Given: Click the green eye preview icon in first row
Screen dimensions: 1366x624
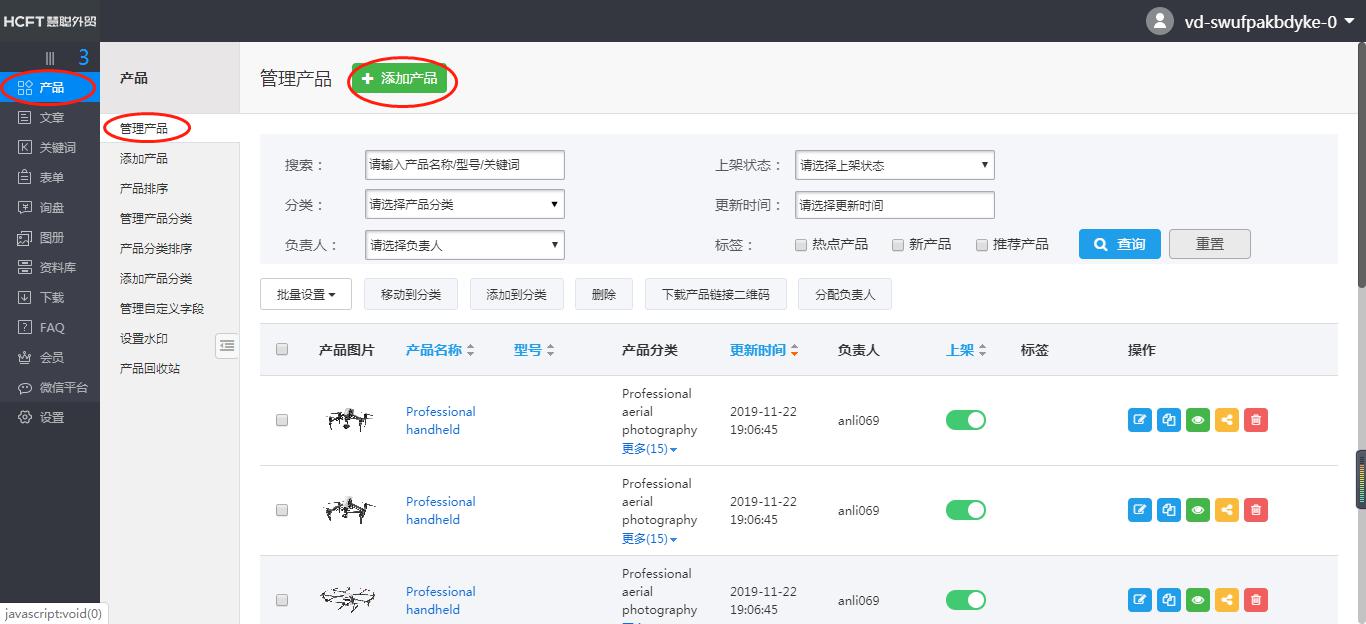Looking at the screenshot, I should tap(1197, 420).
